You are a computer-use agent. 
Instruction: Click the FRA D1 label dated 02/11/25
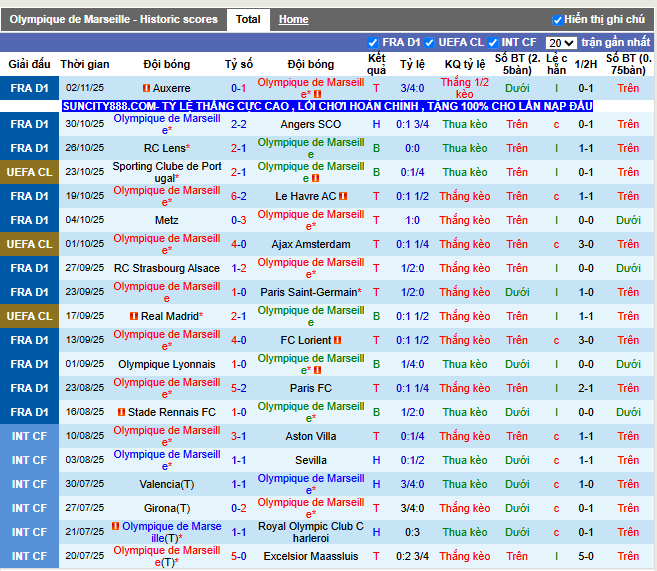coord(29,88)
